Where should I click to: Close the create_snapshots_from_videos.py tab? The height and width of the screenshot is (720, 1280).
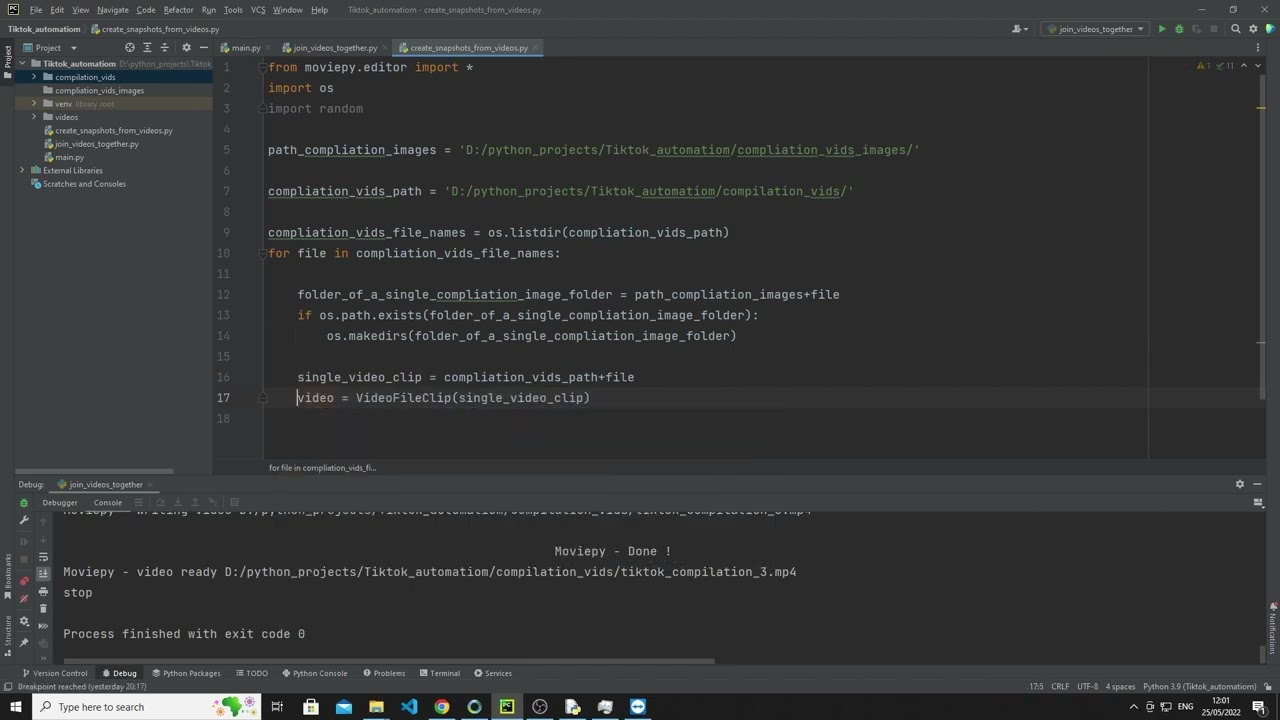click(x=536, y=48)
